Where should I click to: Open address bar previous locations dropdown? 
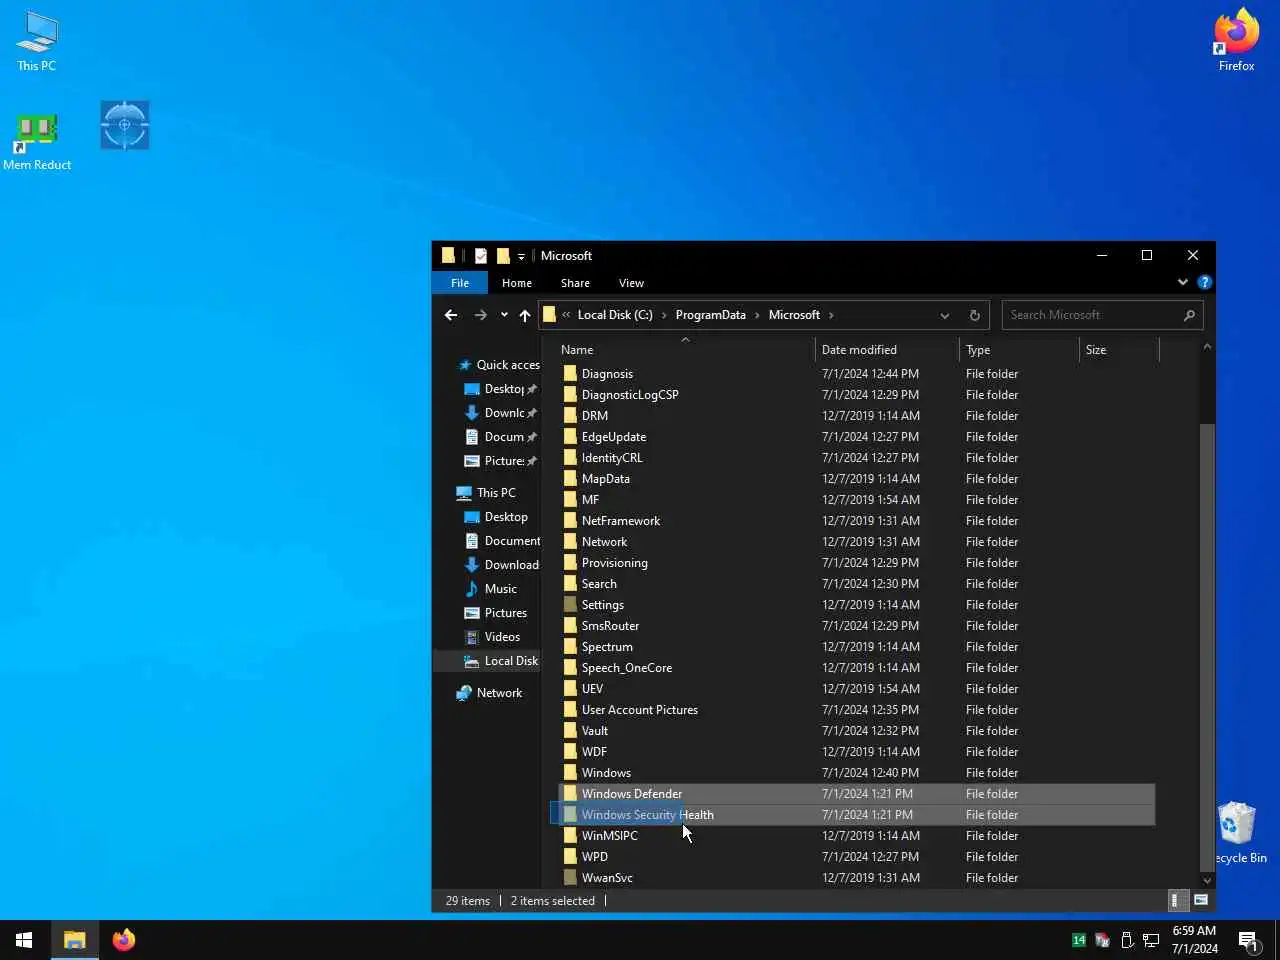[x=945, y=315]
